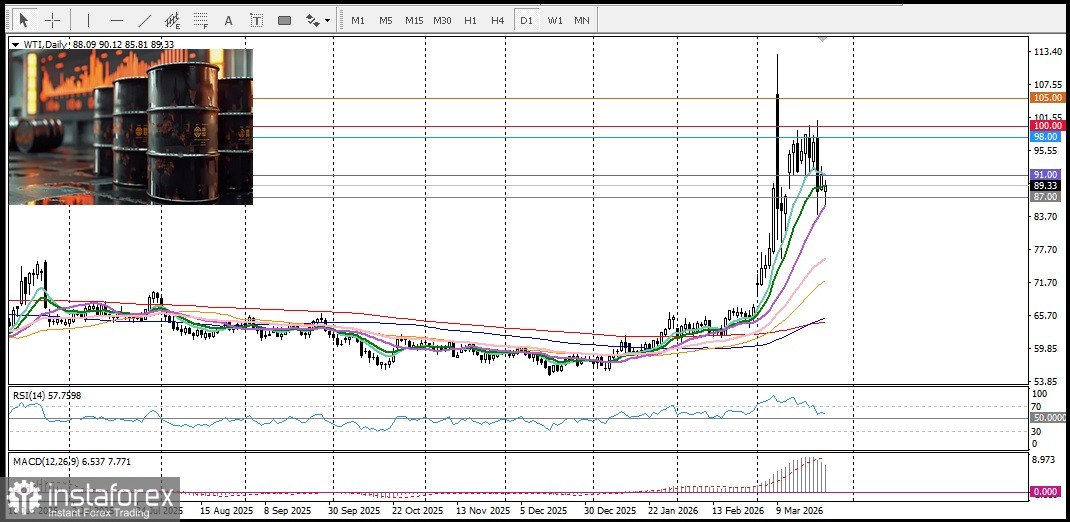Image resolution: width=1070 pixels, height=522 pixels.
Task: Select the W1 weekly timeframe
Action: tap(554, 20)
